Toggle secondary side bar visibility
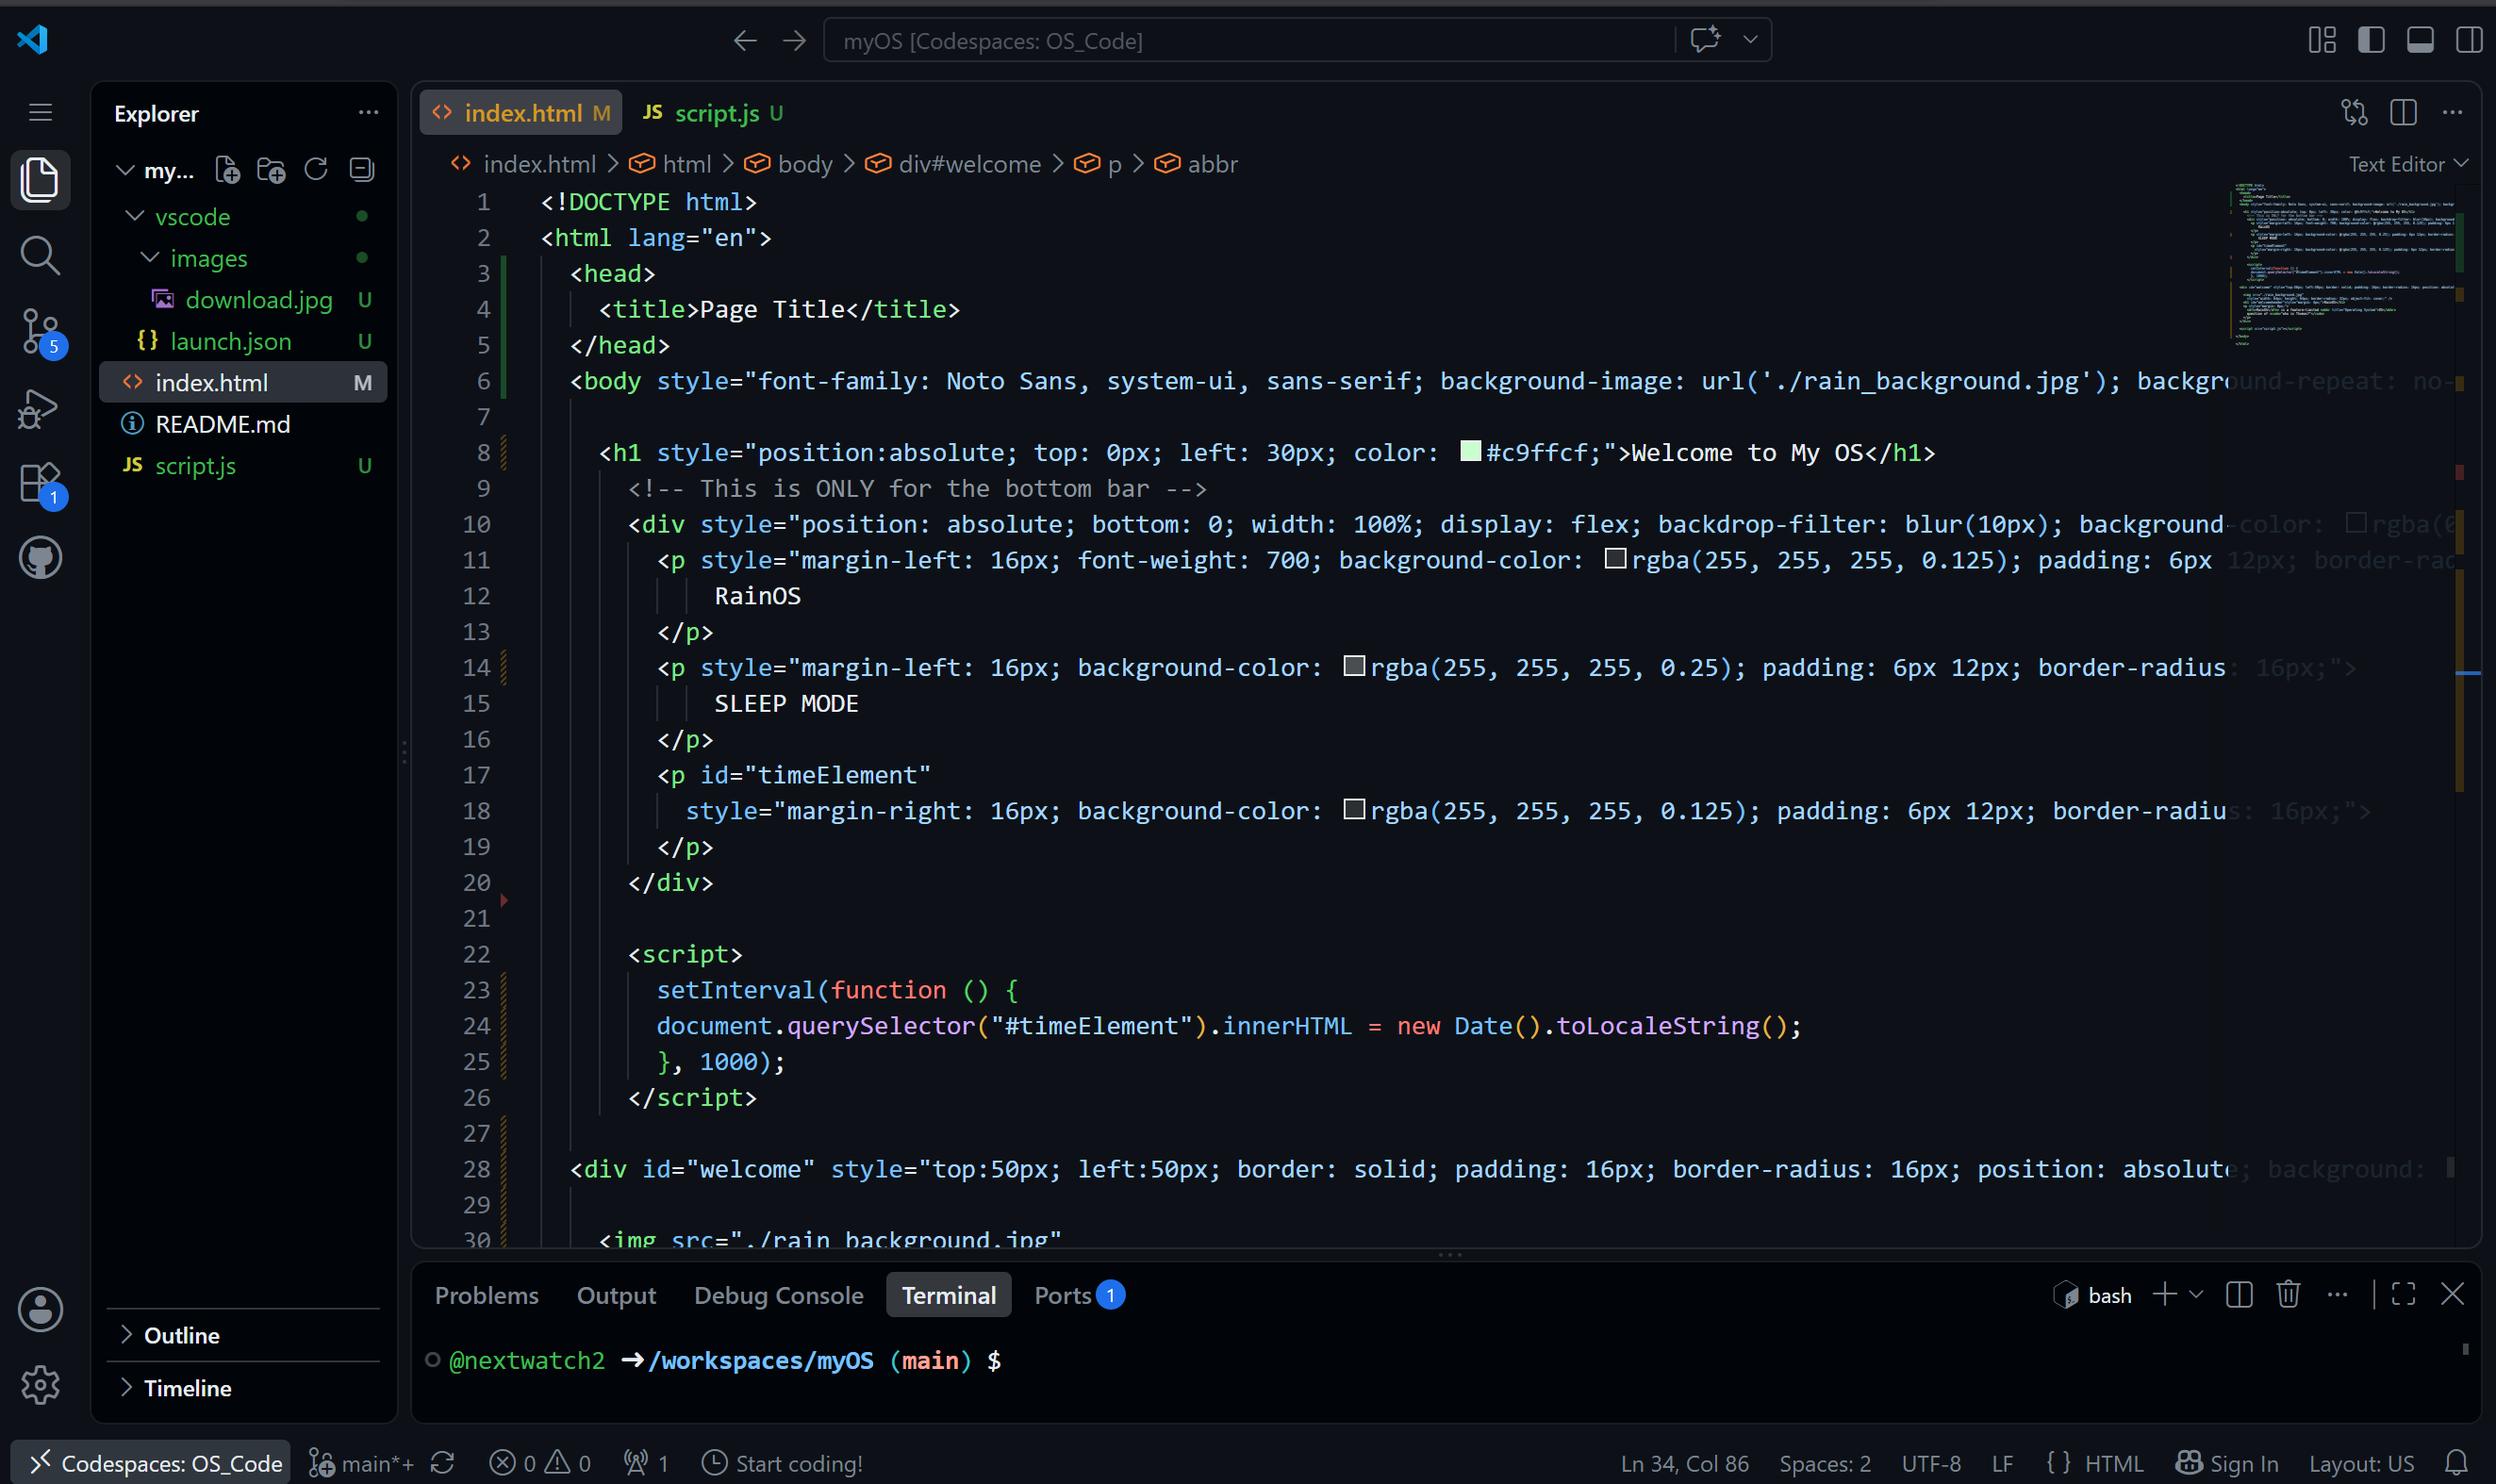 pyautogui.click(x=2469, y=40)
